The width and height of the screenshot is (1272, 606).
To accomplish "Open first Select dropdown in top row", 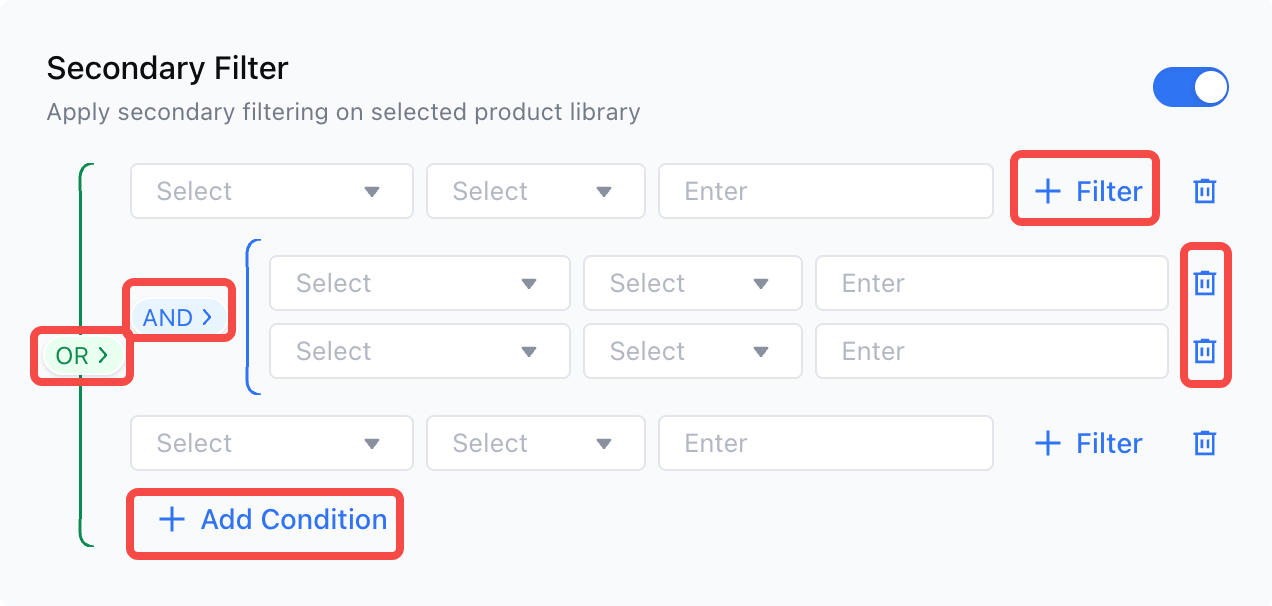I will [272, 191].
